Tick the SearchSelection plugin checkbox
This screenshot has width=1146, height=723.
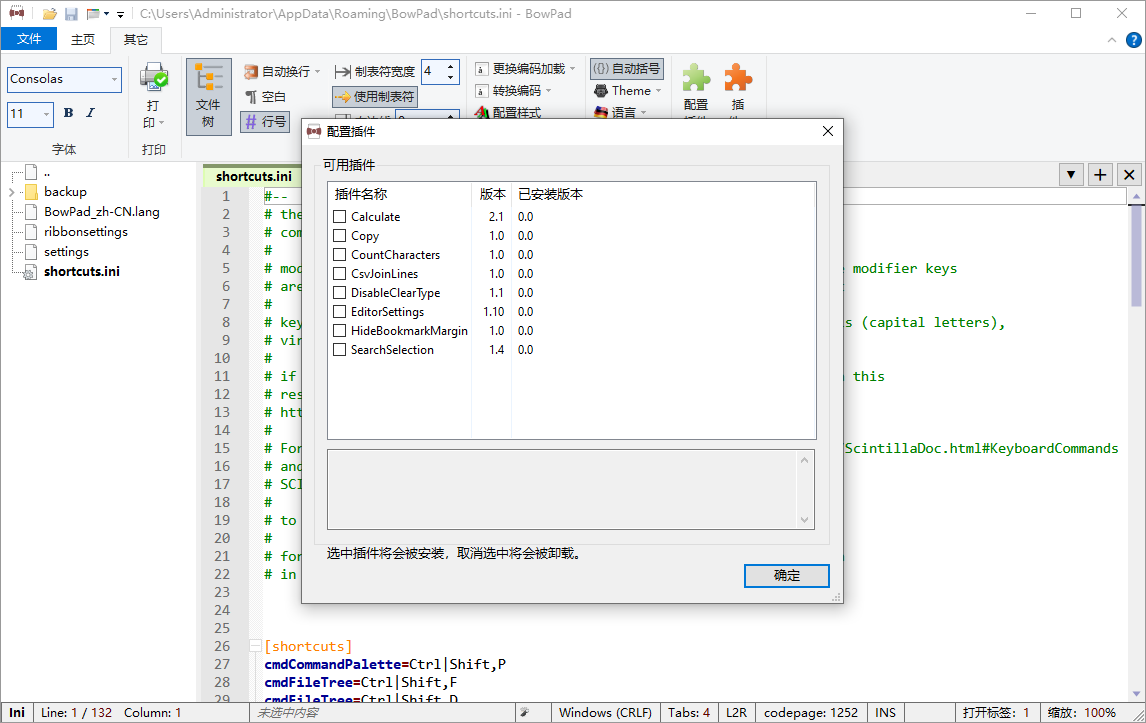[340, 350]
